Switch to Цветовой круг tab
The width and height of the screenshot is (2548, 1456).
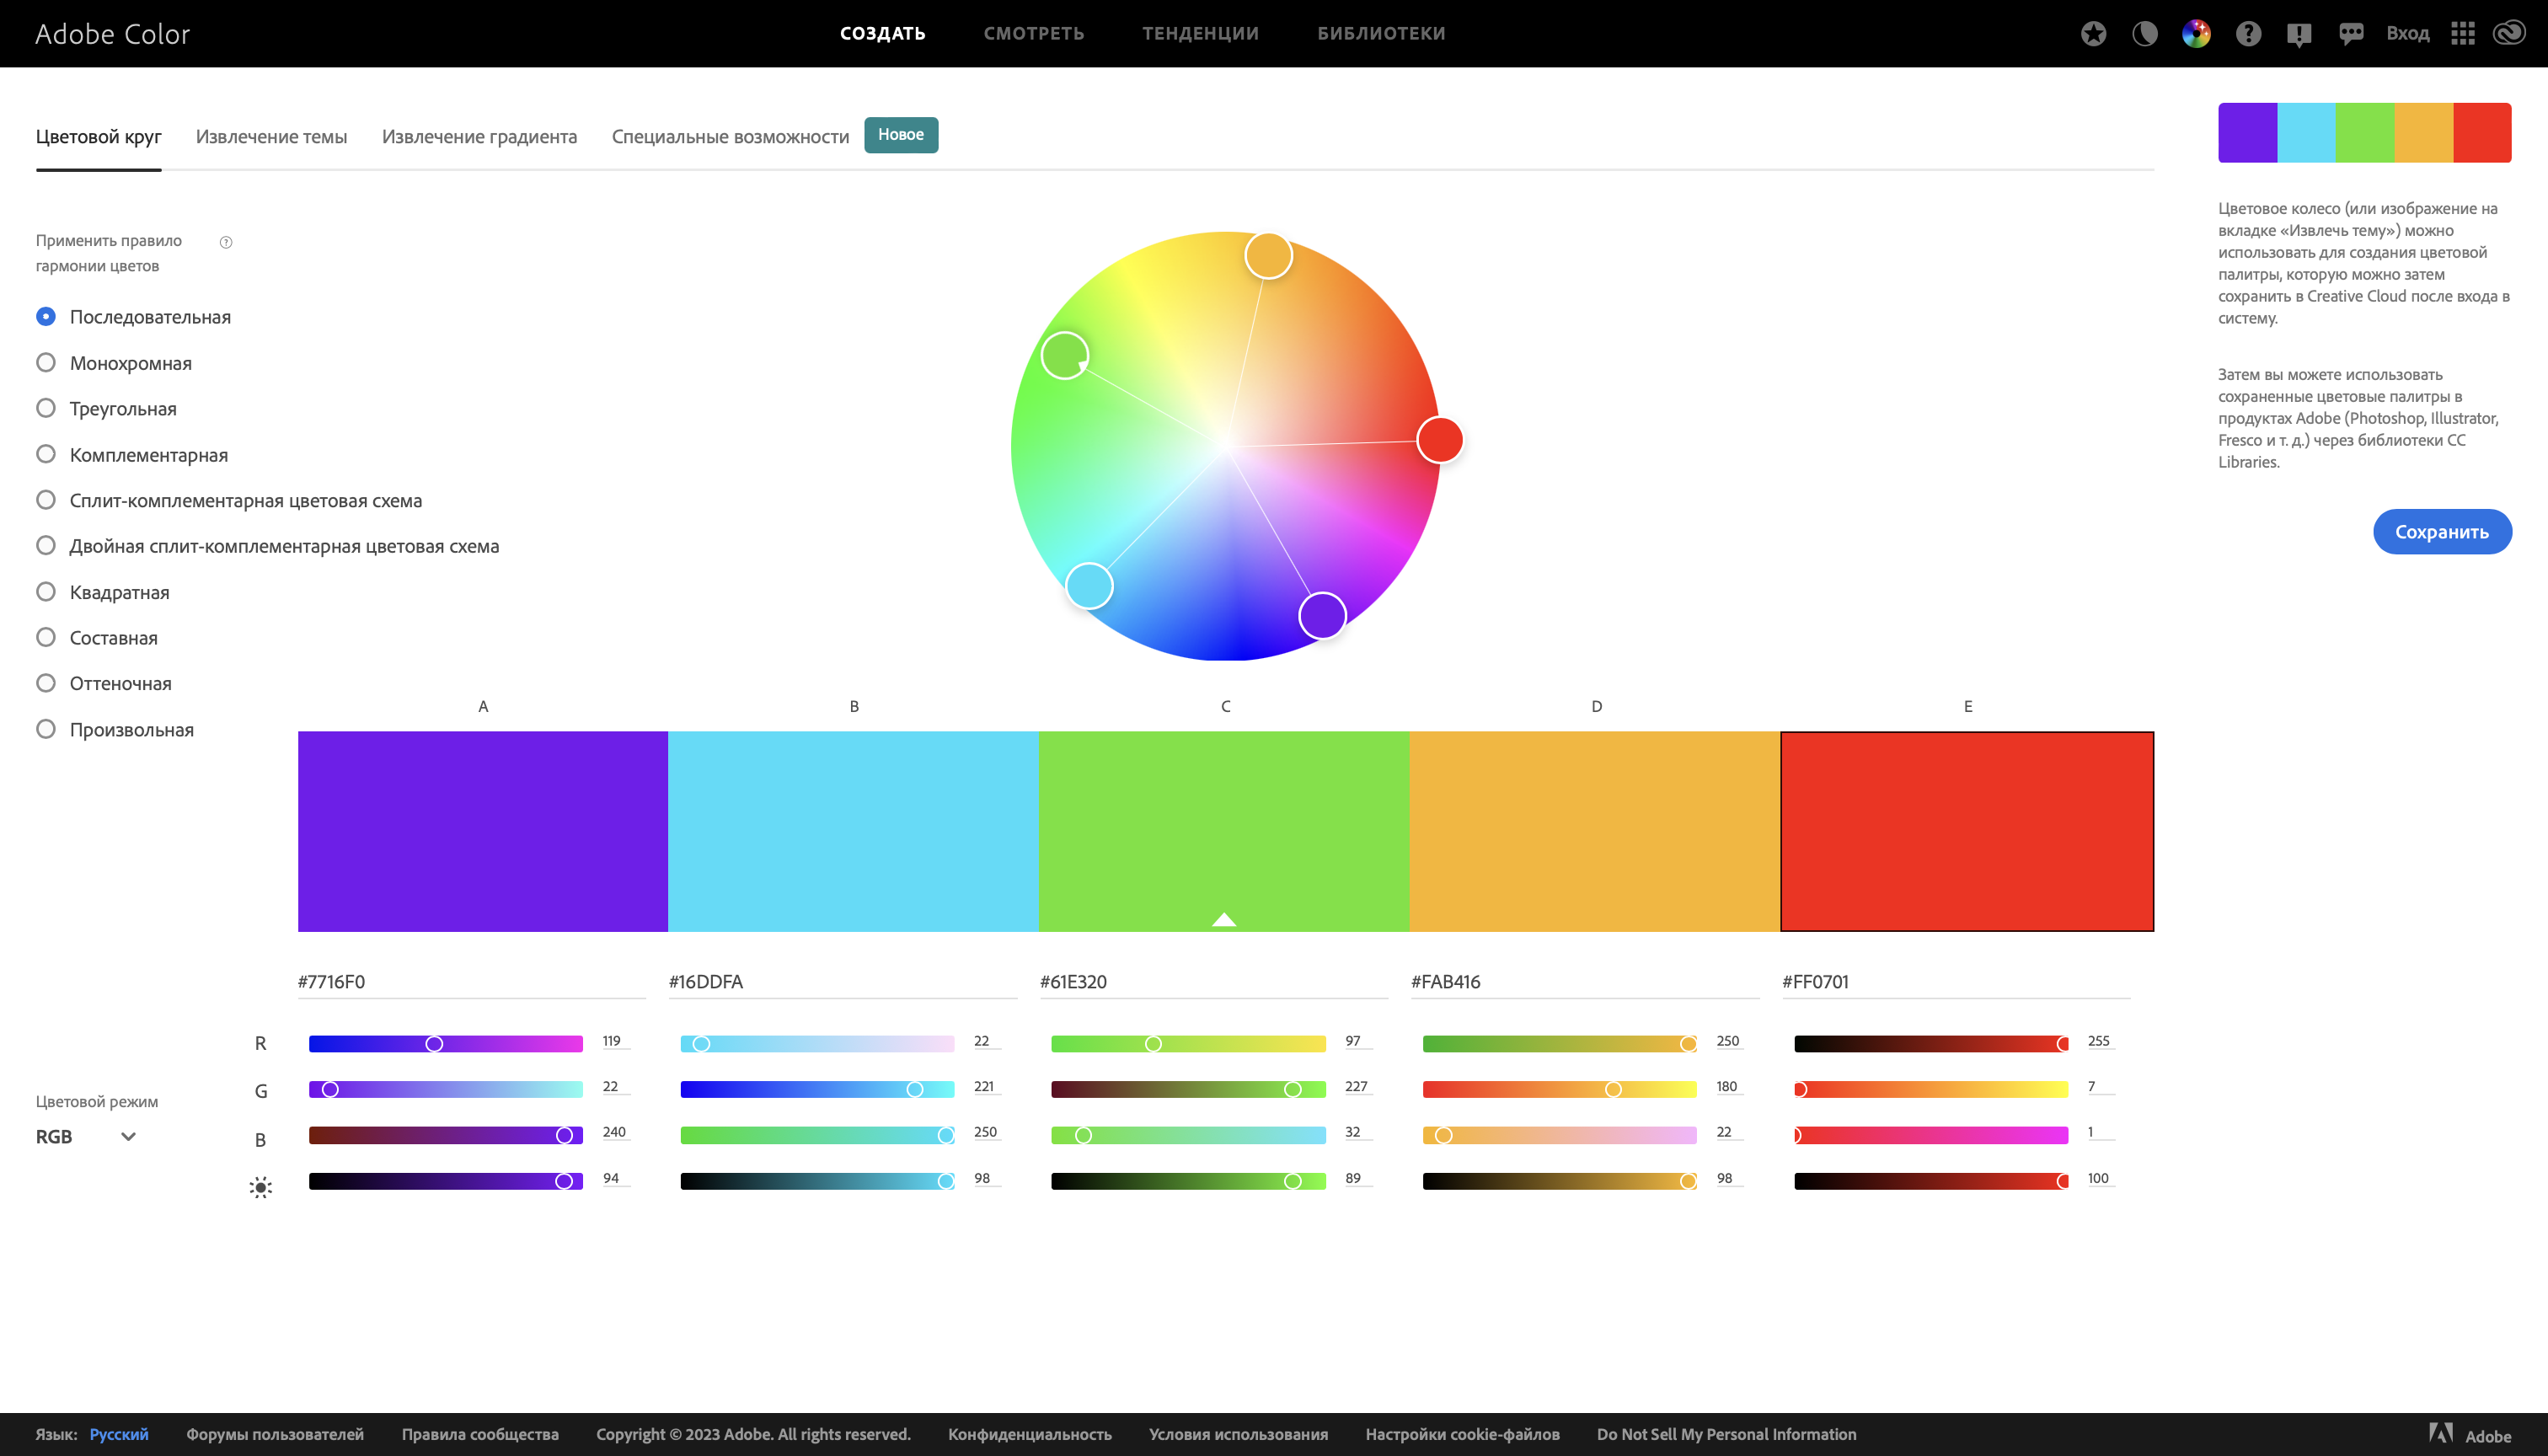coord(99,137)
